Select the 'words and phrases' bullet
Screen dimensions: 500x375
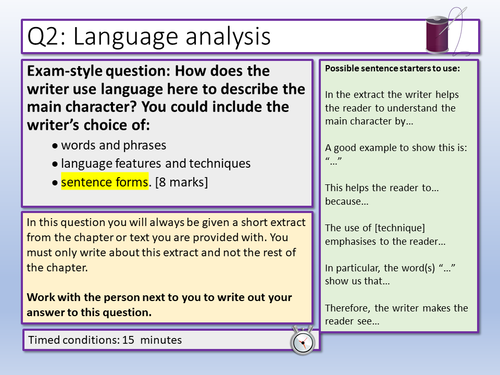113,145
